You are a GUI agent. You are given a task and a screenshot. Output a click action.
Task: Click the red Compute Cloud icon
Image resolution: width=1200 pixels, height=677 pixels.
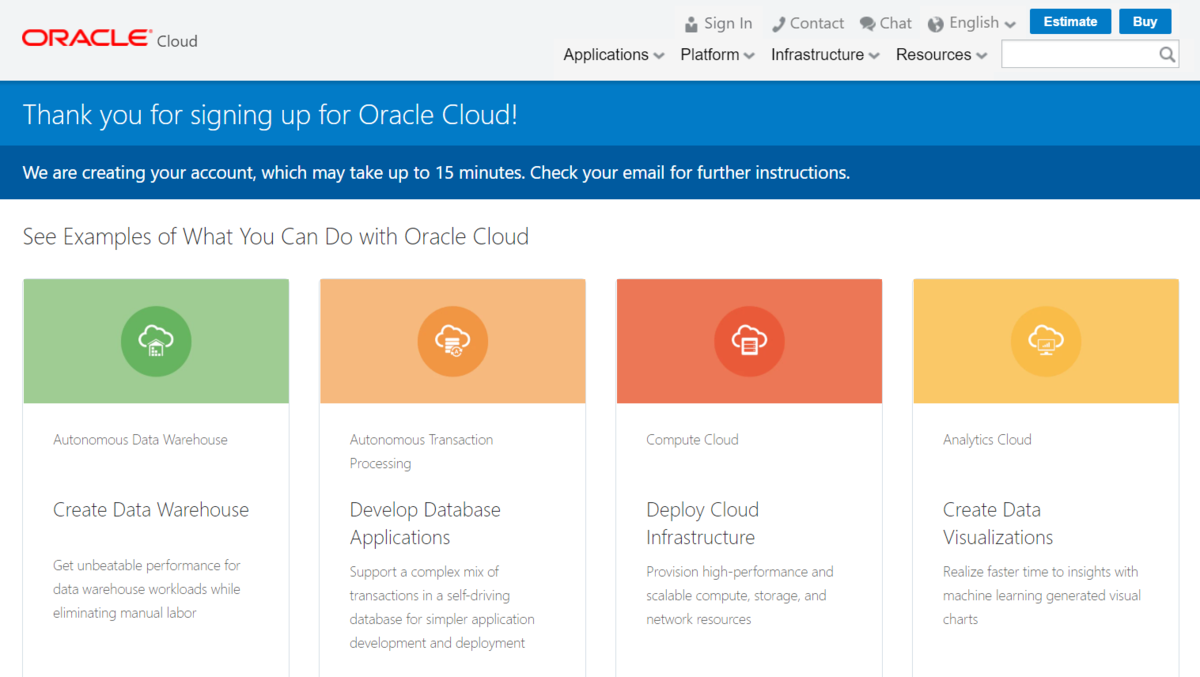(749, 341)
